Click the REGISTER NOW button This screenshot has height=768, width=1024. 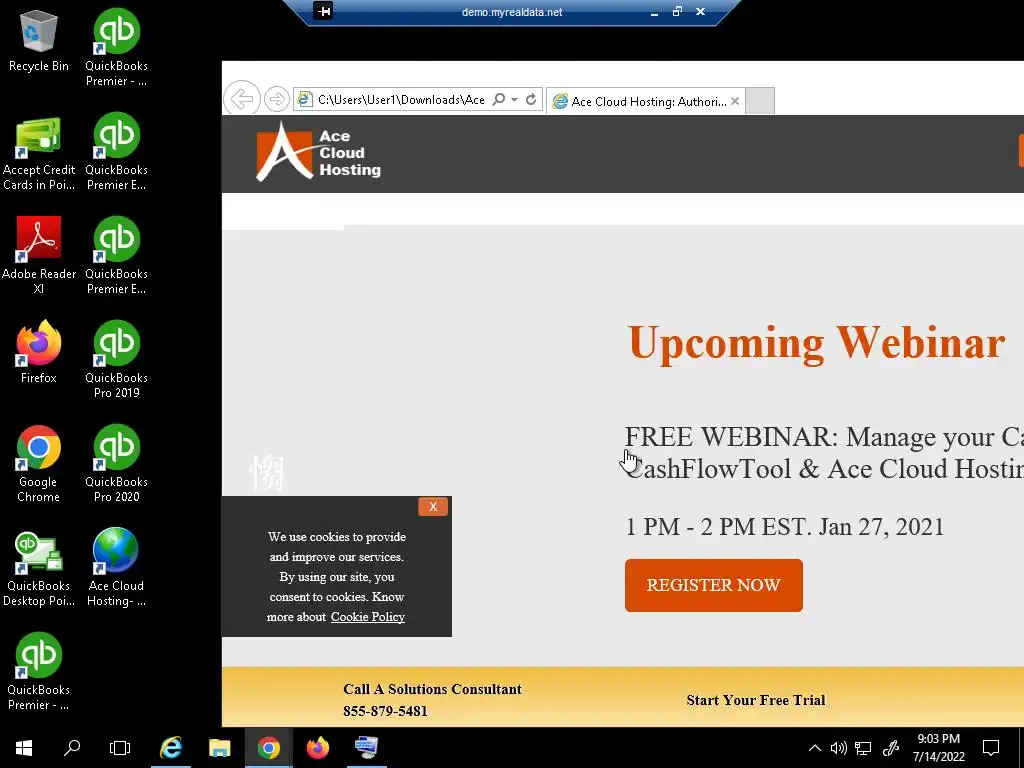click(714, 585)
